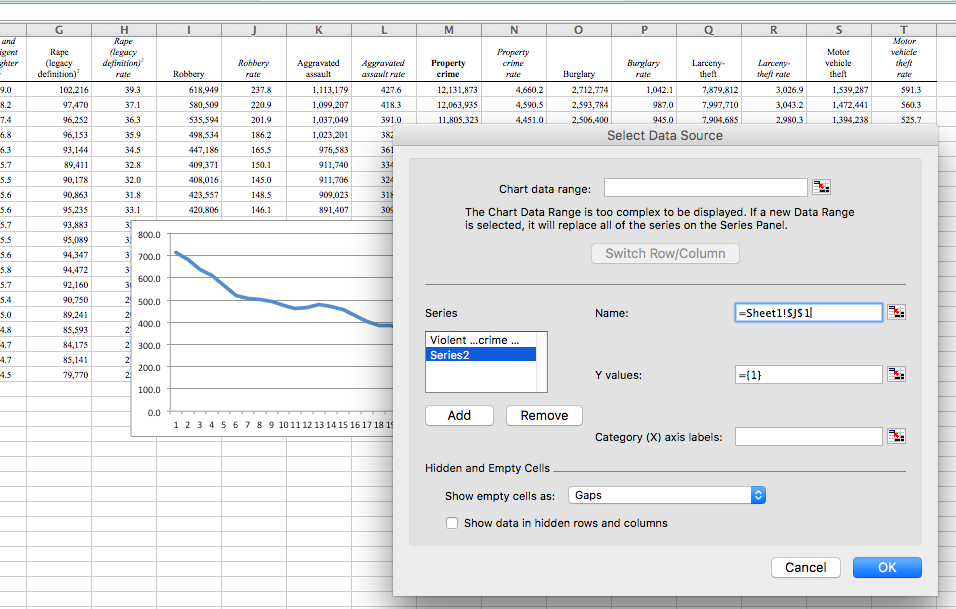The height and width of the screenshot is (609, 956).
Task: Click range picker icon beside Name field
Action: 896,313
